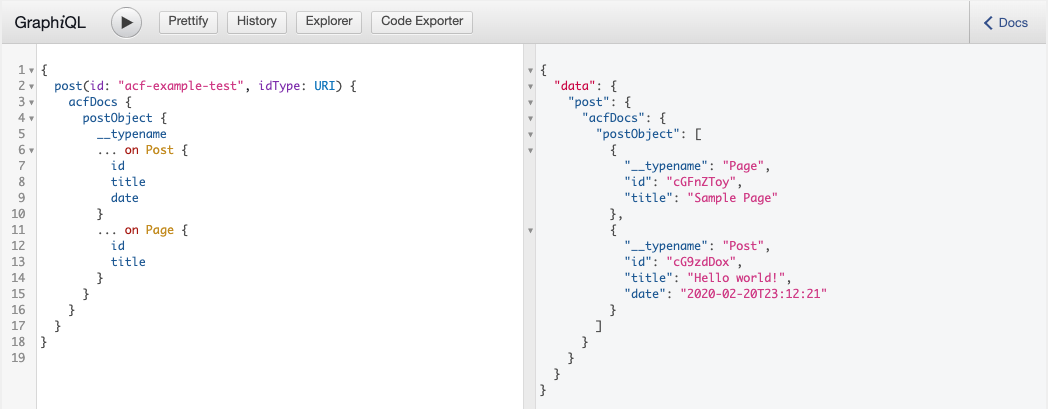
Task: Fold the "... on Post" fragment at line 6
Action: click(31, 150)
